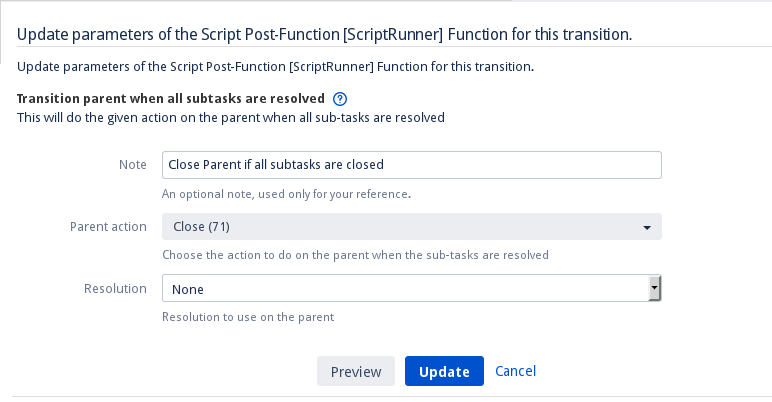Click the large page heading title
This screenshot has width=772, height=402.
[x=325, y=35]
